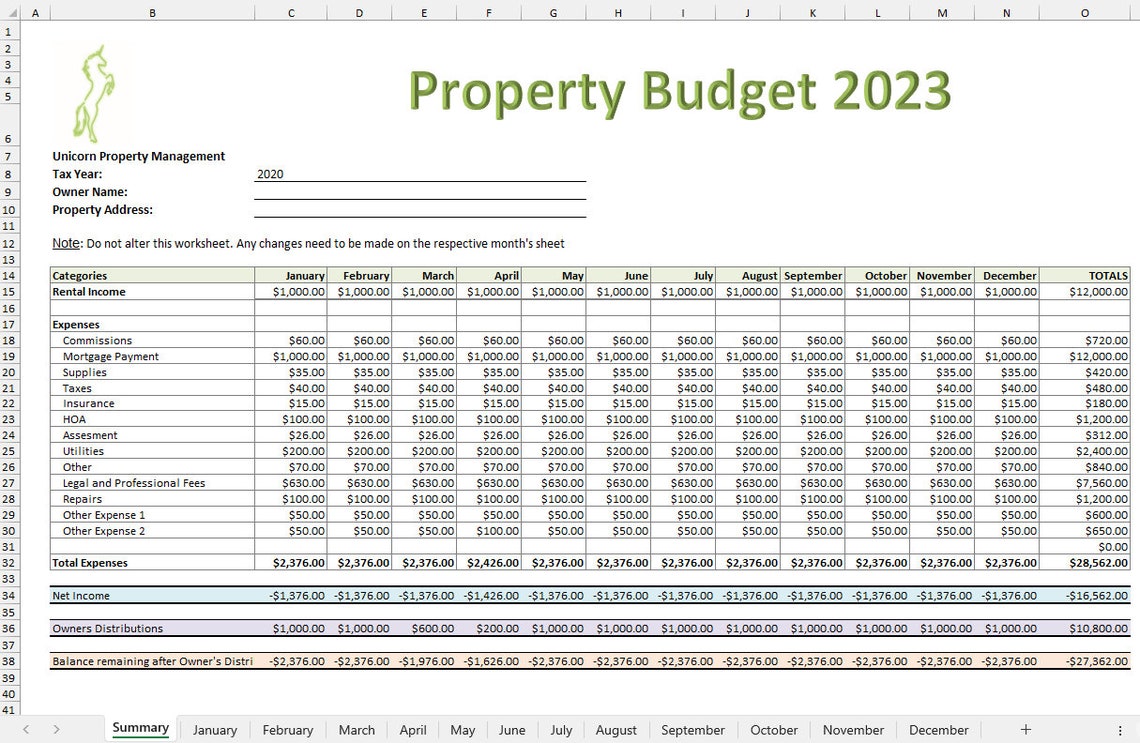1140x743 pixels.
Task: Select column C by its header
Action: coord(291,13)
